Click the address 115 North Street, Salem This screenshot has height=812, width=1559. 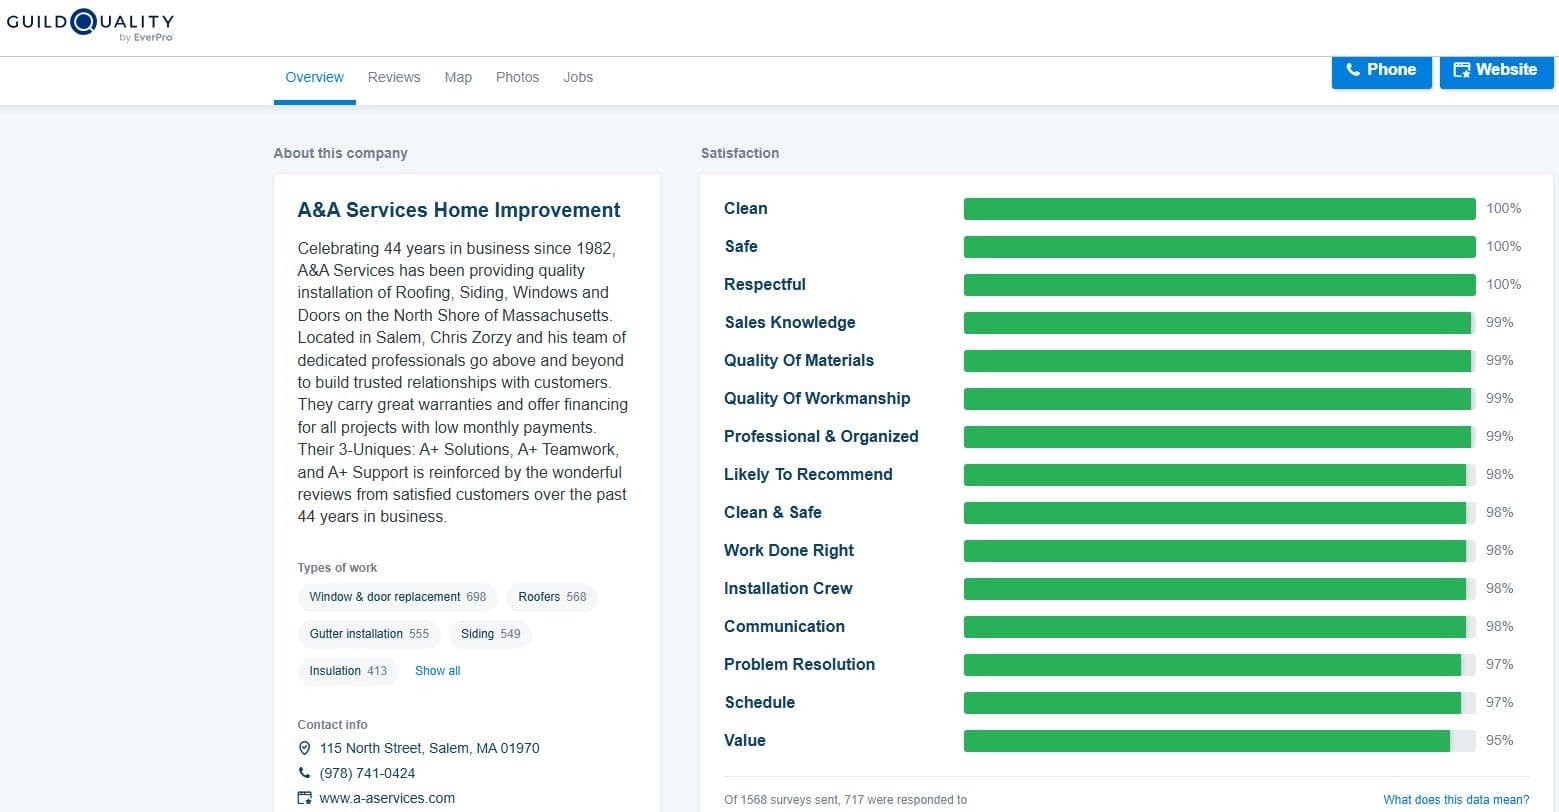point(430,748)
